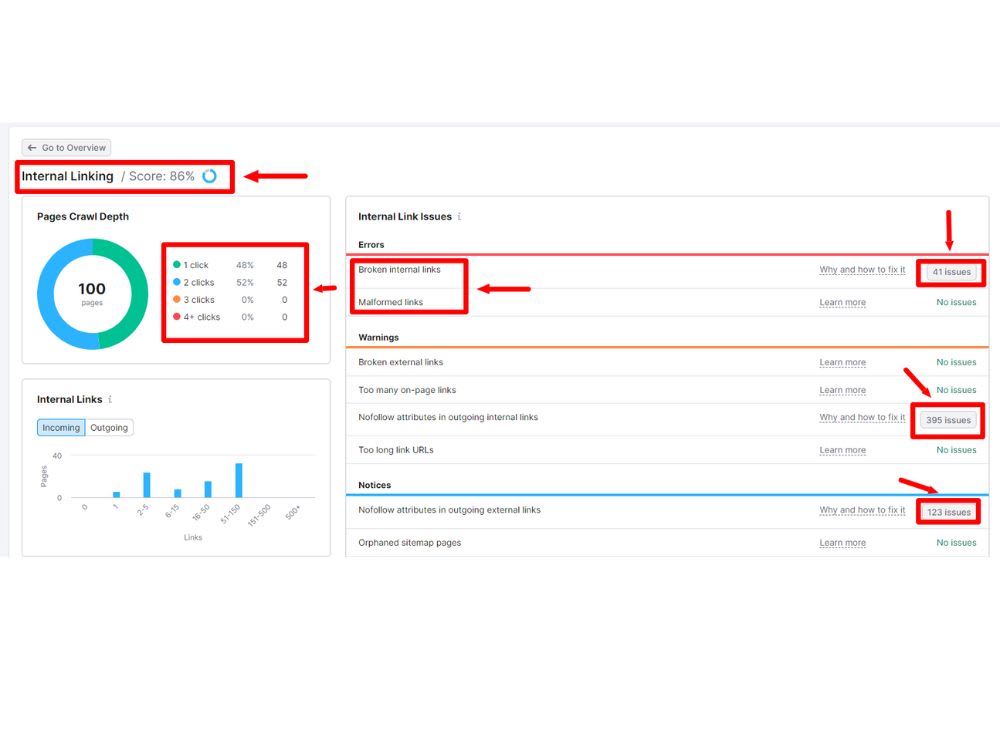
Task: Click the Notices section heading
Action: [374, 485]
